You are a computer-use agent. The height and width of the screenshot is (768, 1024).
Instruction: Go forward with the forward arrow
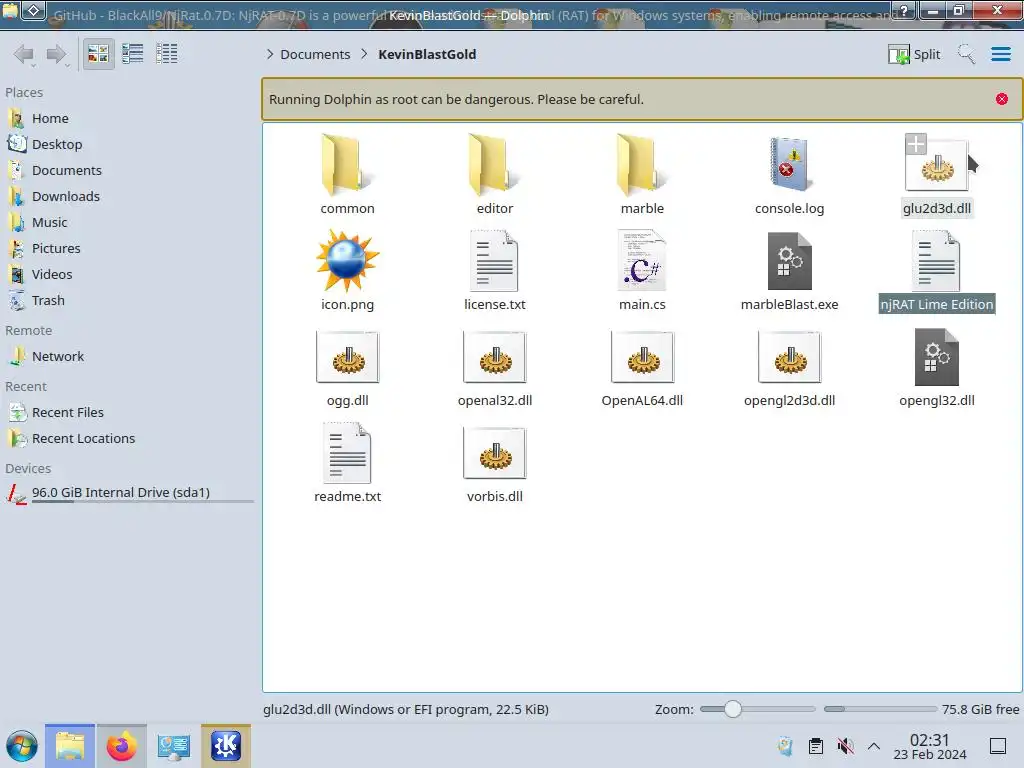point(57,54)
